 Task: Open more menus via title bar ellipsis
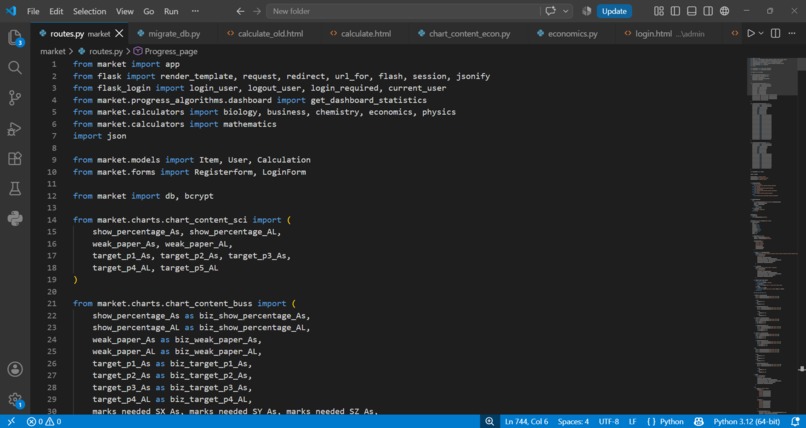(195, 11)
